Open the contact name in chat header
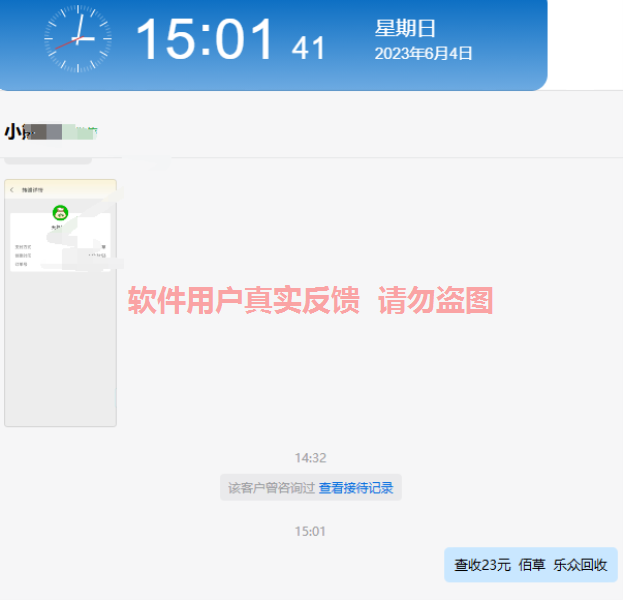This screenshot has width=623, height=600. click(x=40, y=132)
